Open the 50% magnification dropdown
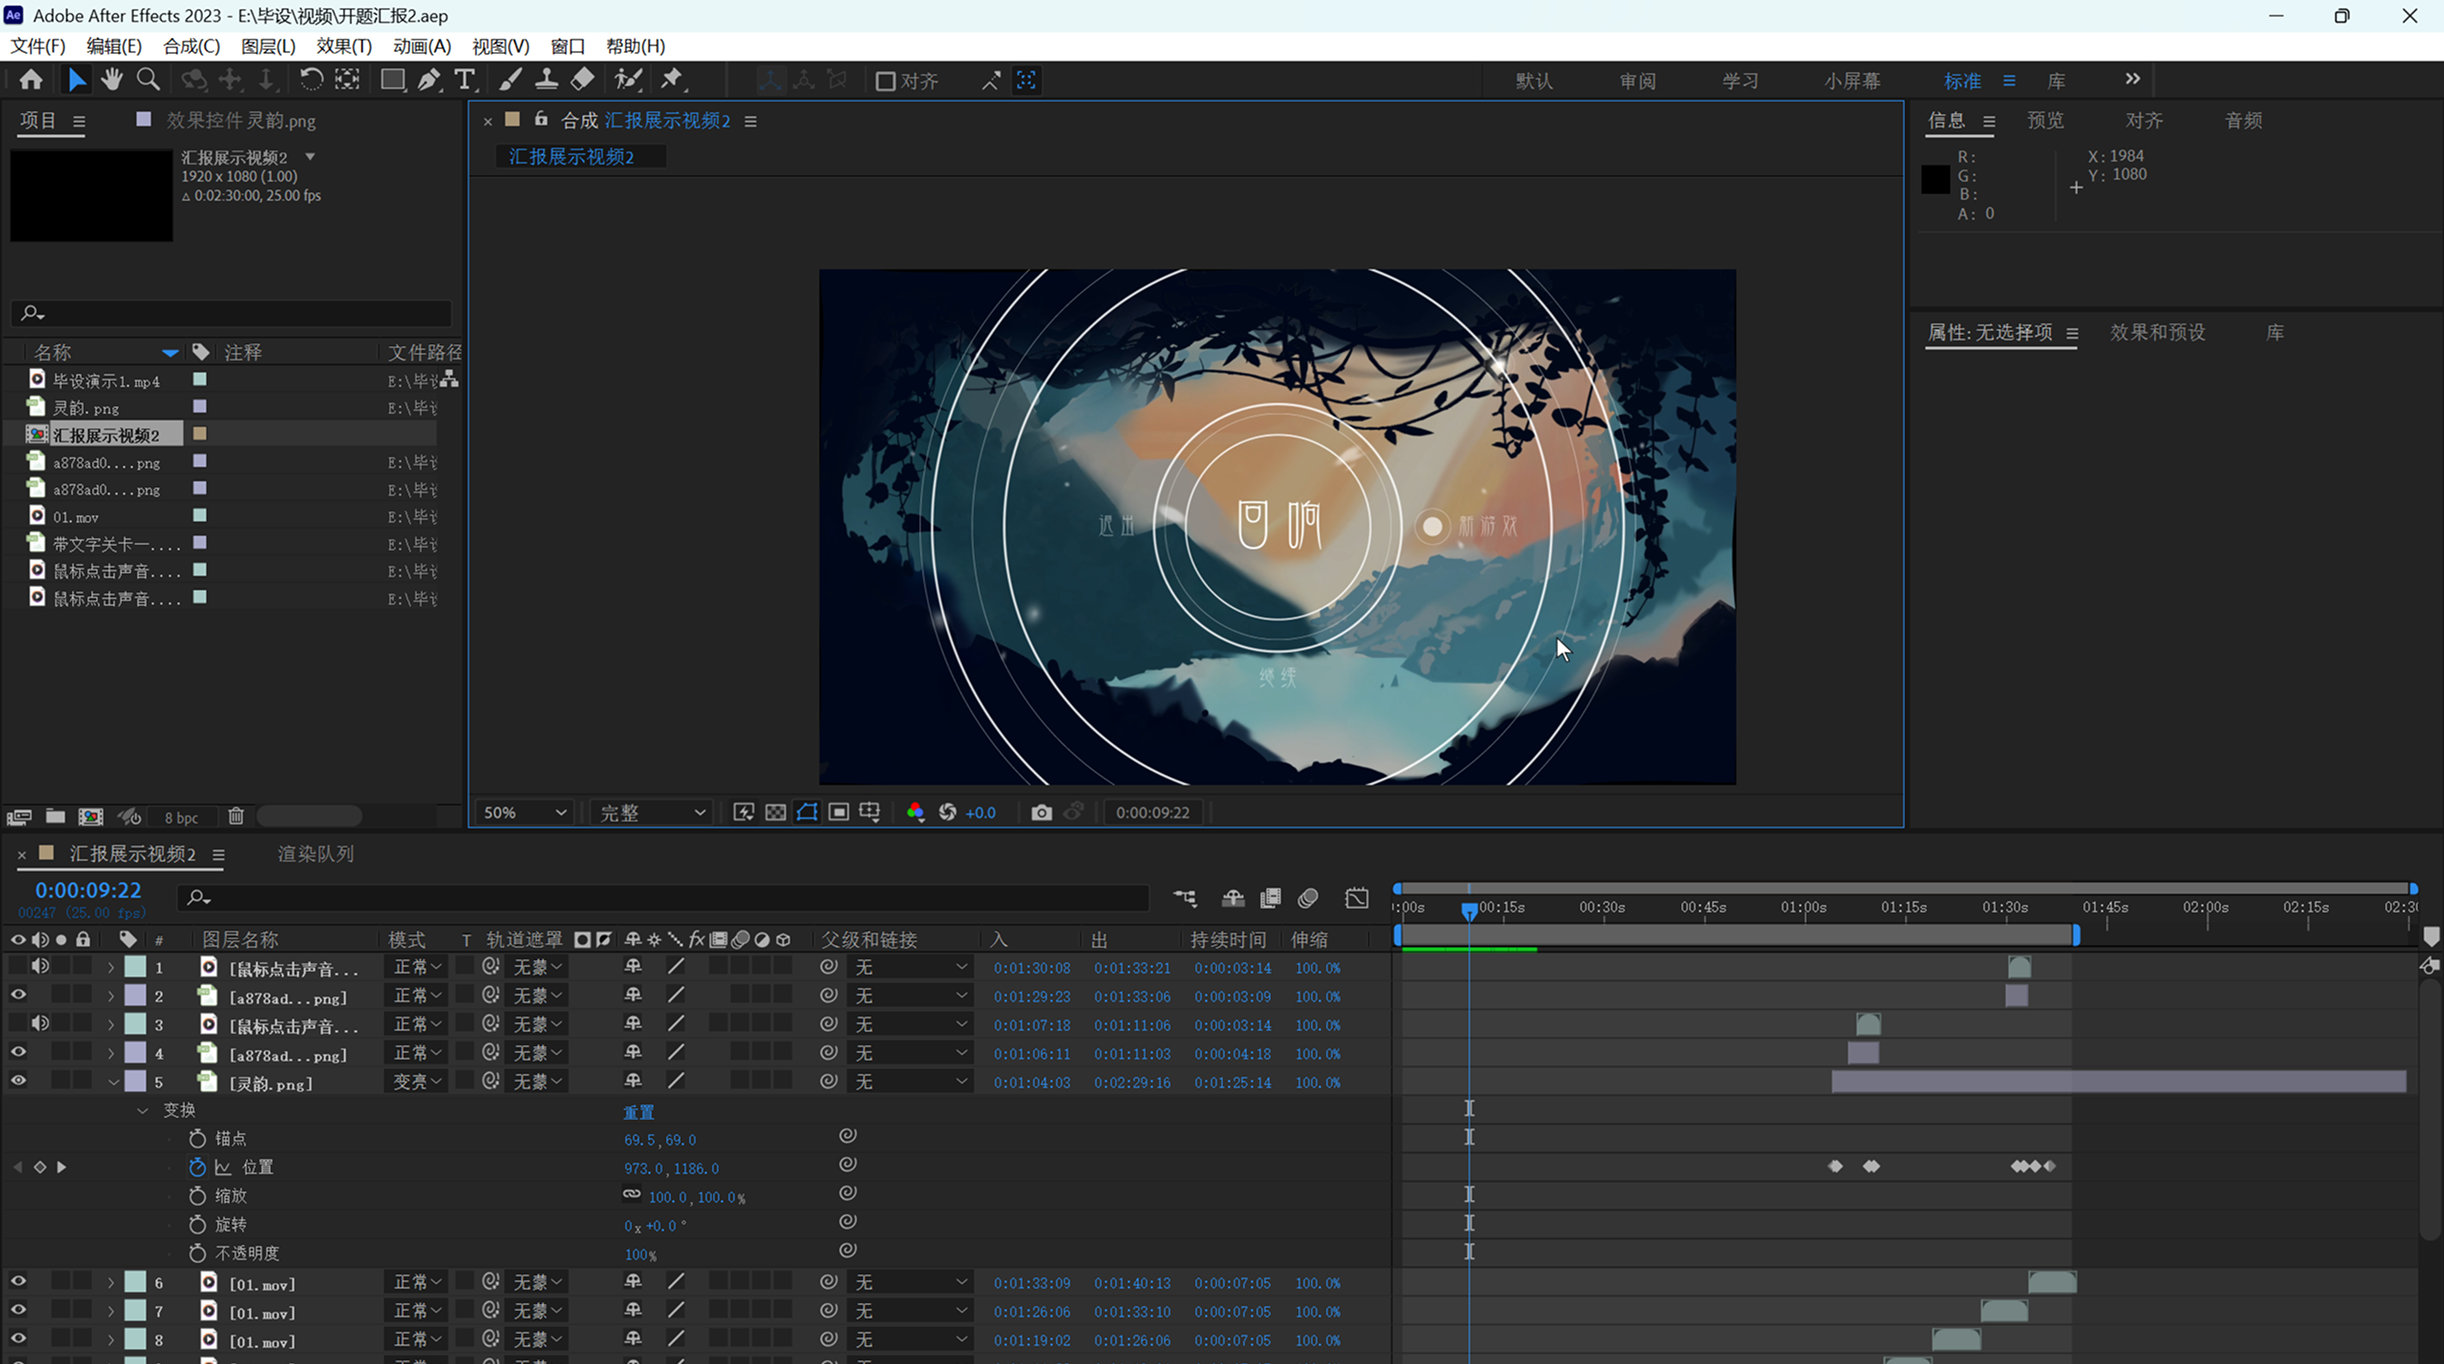This screenshot has height=1364, width=2444. [524, 813]
